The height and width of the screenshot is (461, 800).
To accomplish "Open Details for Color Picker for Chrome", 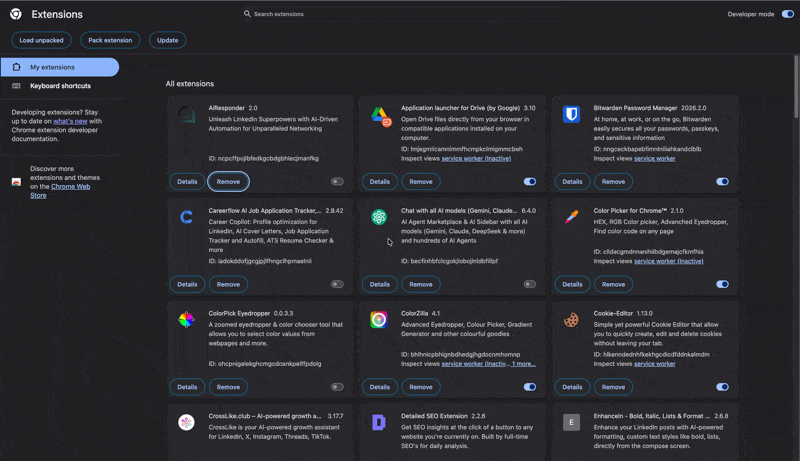I will click(x=572, y=284).
